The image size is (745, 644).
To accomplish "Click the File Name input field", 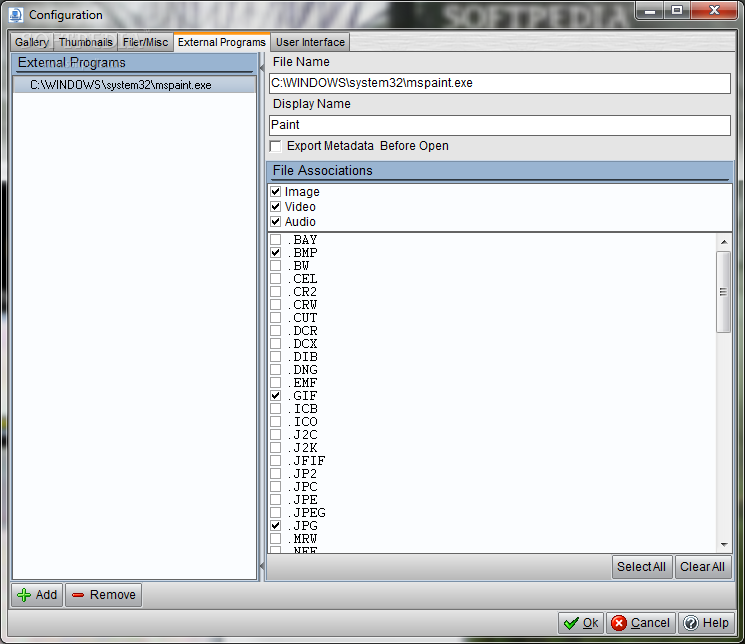I will [x=499, y=83].
